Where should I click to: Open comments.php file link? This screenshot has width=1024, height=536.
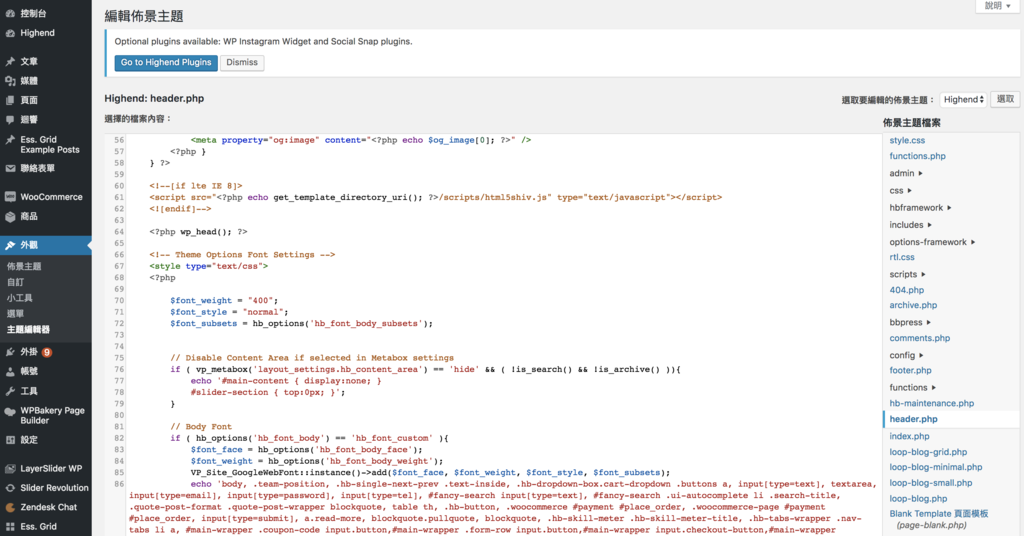pos(920,338)
